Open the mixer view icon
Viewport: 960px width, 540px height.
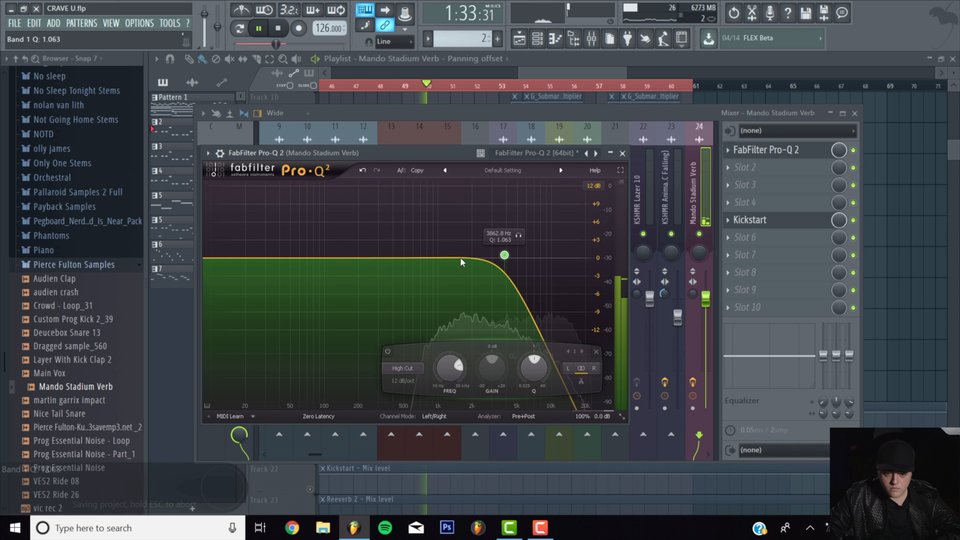(591, 39)
